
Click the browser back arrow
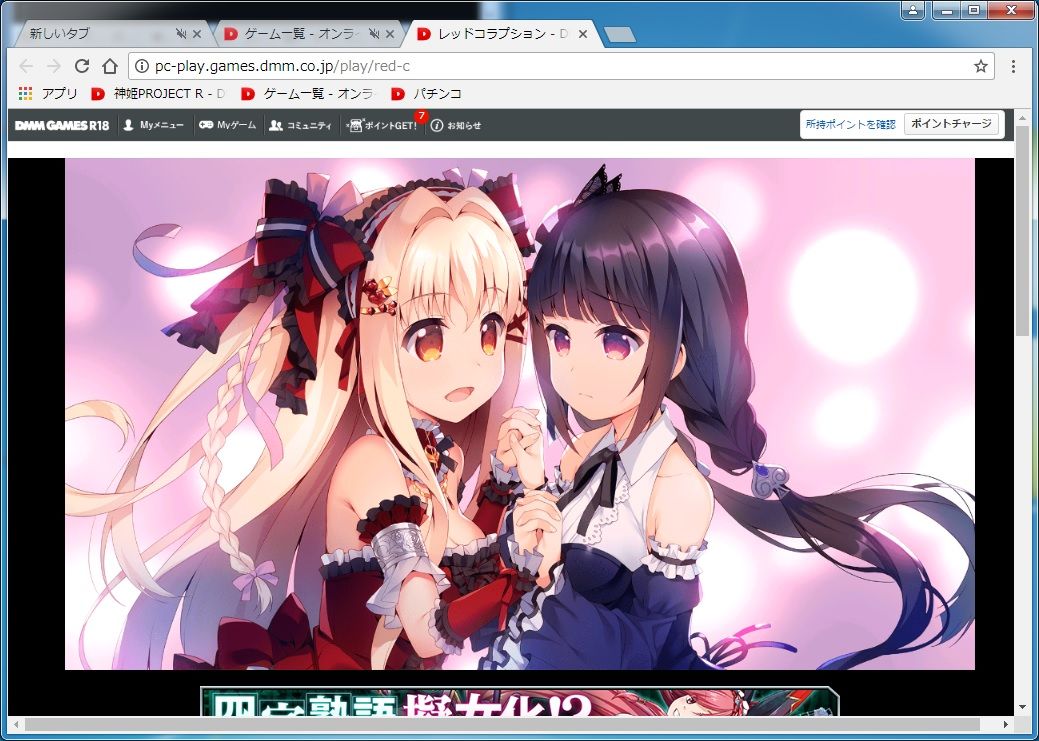point(26,66)
